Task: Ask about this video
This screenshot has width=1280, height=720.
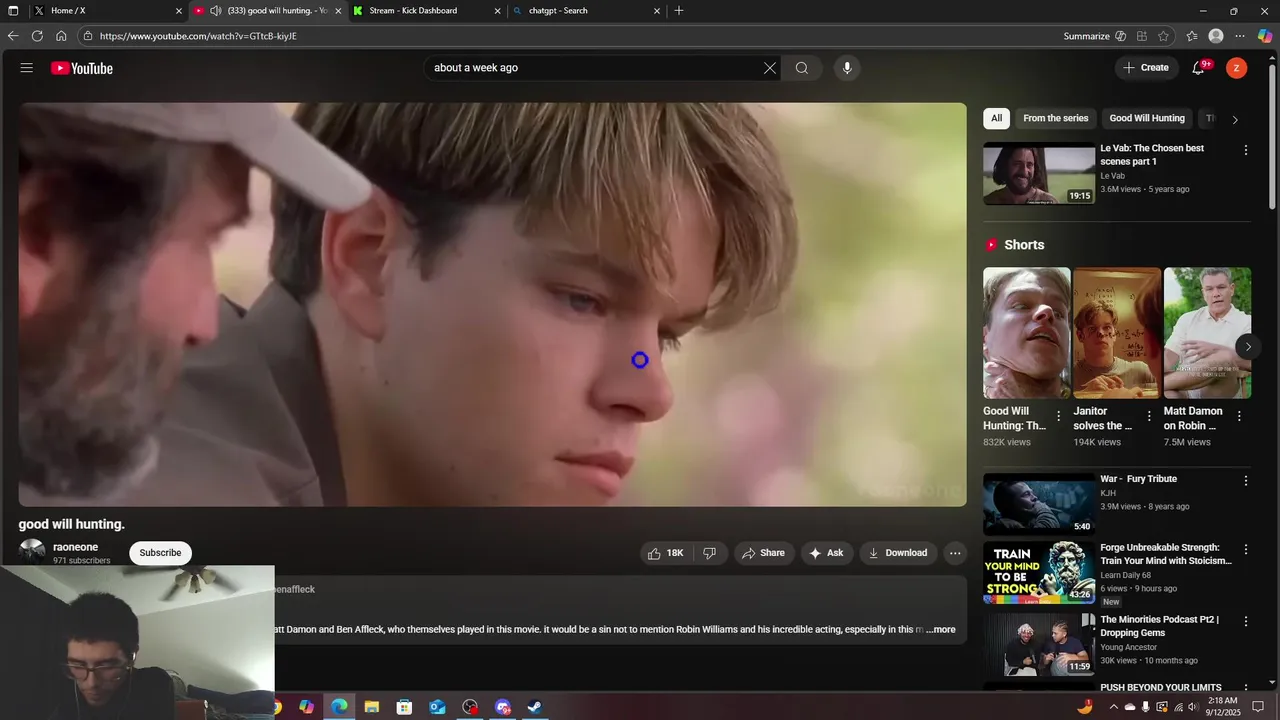Action: (x=827, y=553)
